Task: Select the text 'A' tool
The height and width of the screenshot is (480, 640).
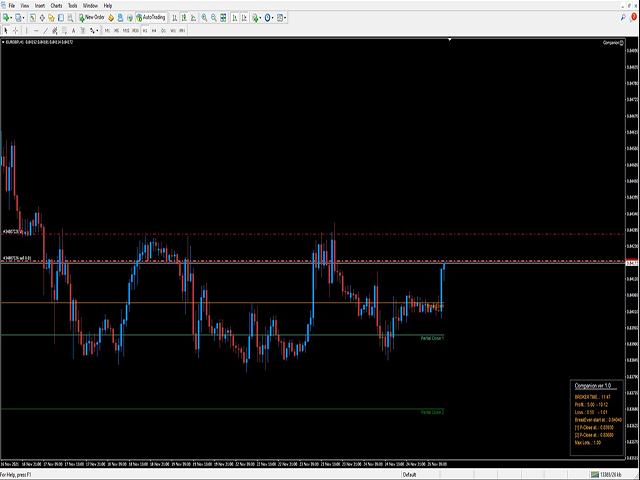Action: (x=73, y=30)
